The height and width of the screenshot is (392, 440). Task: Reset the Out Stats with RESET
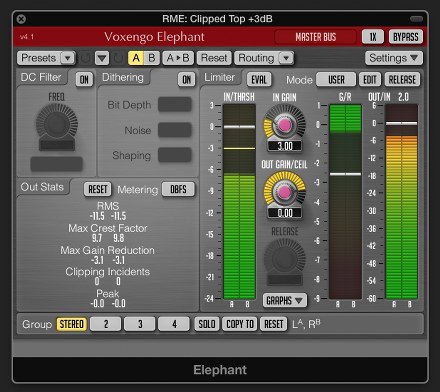tap(98, 189)
